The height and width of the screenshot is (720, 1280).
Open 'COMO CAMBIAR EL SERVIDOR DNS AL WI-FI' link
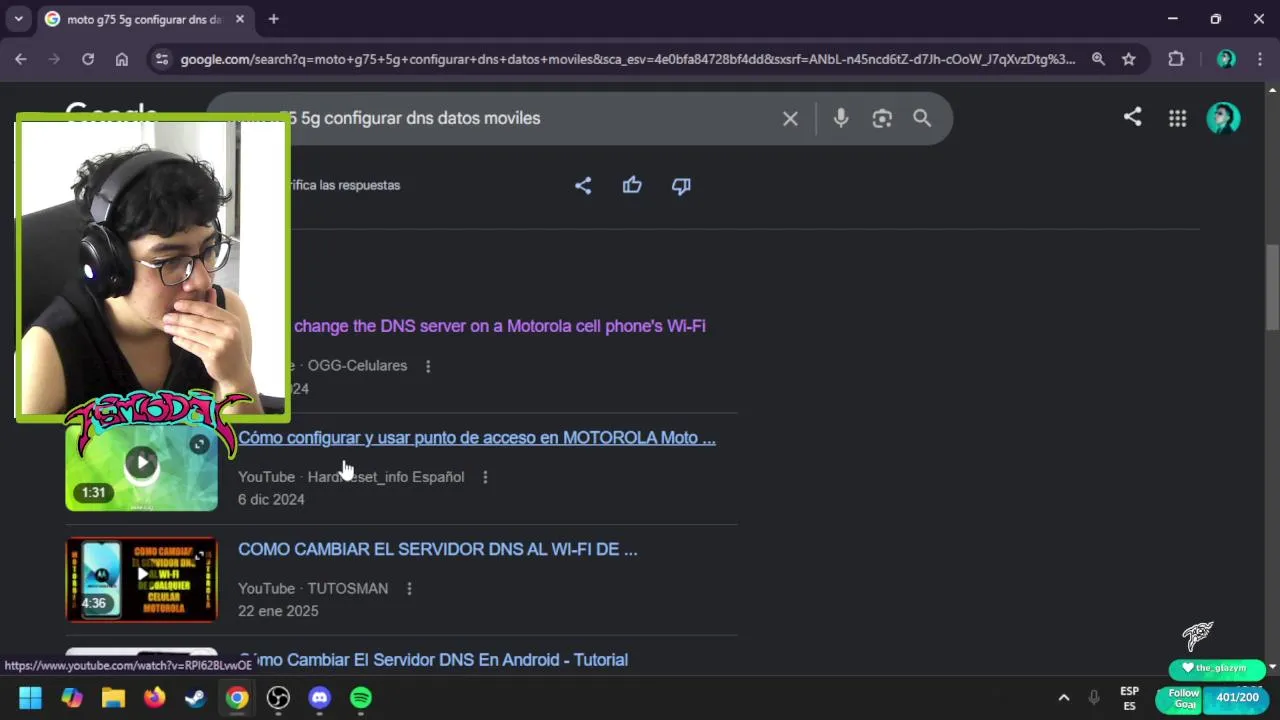pyautogui.click(x=437, y=549)
